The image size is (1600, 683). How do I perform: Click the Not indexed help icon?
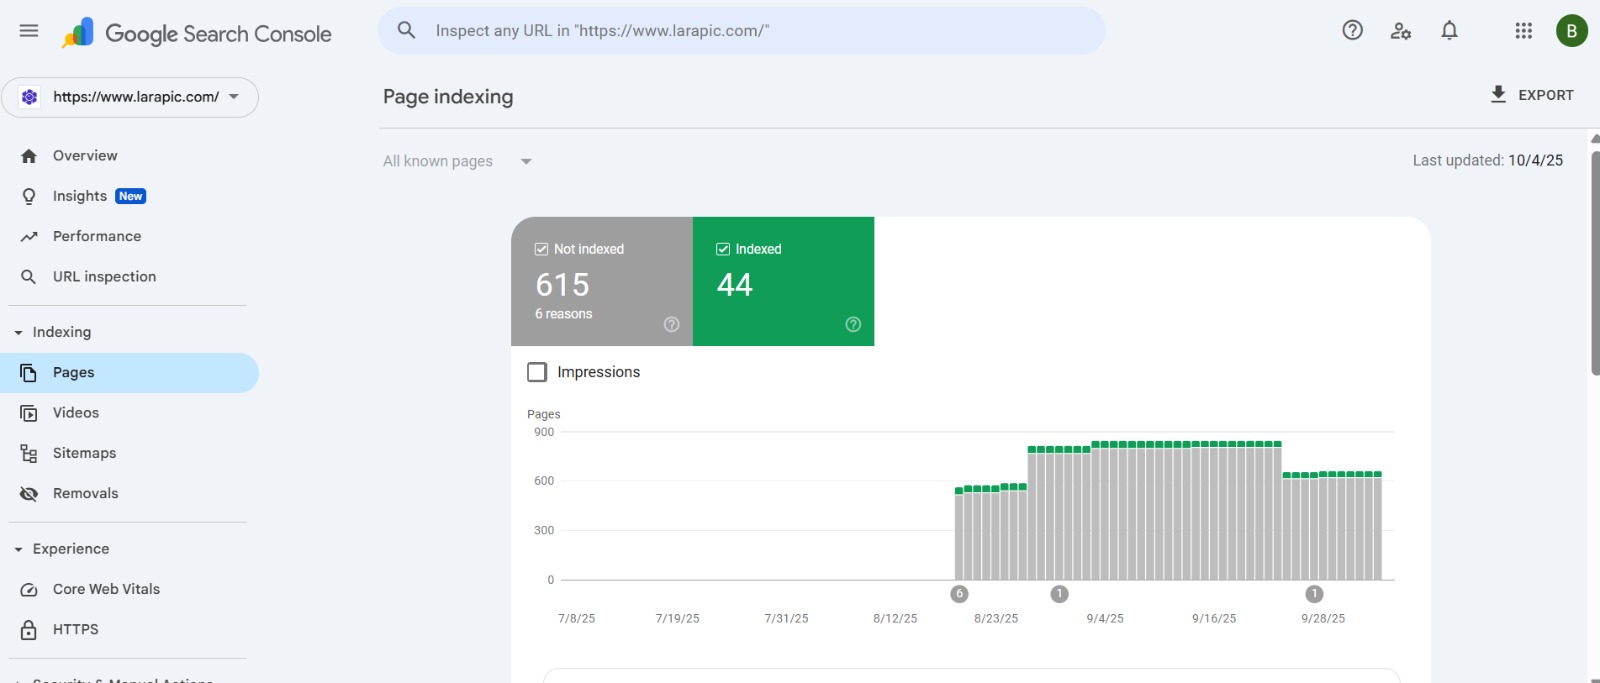point(671,324)
